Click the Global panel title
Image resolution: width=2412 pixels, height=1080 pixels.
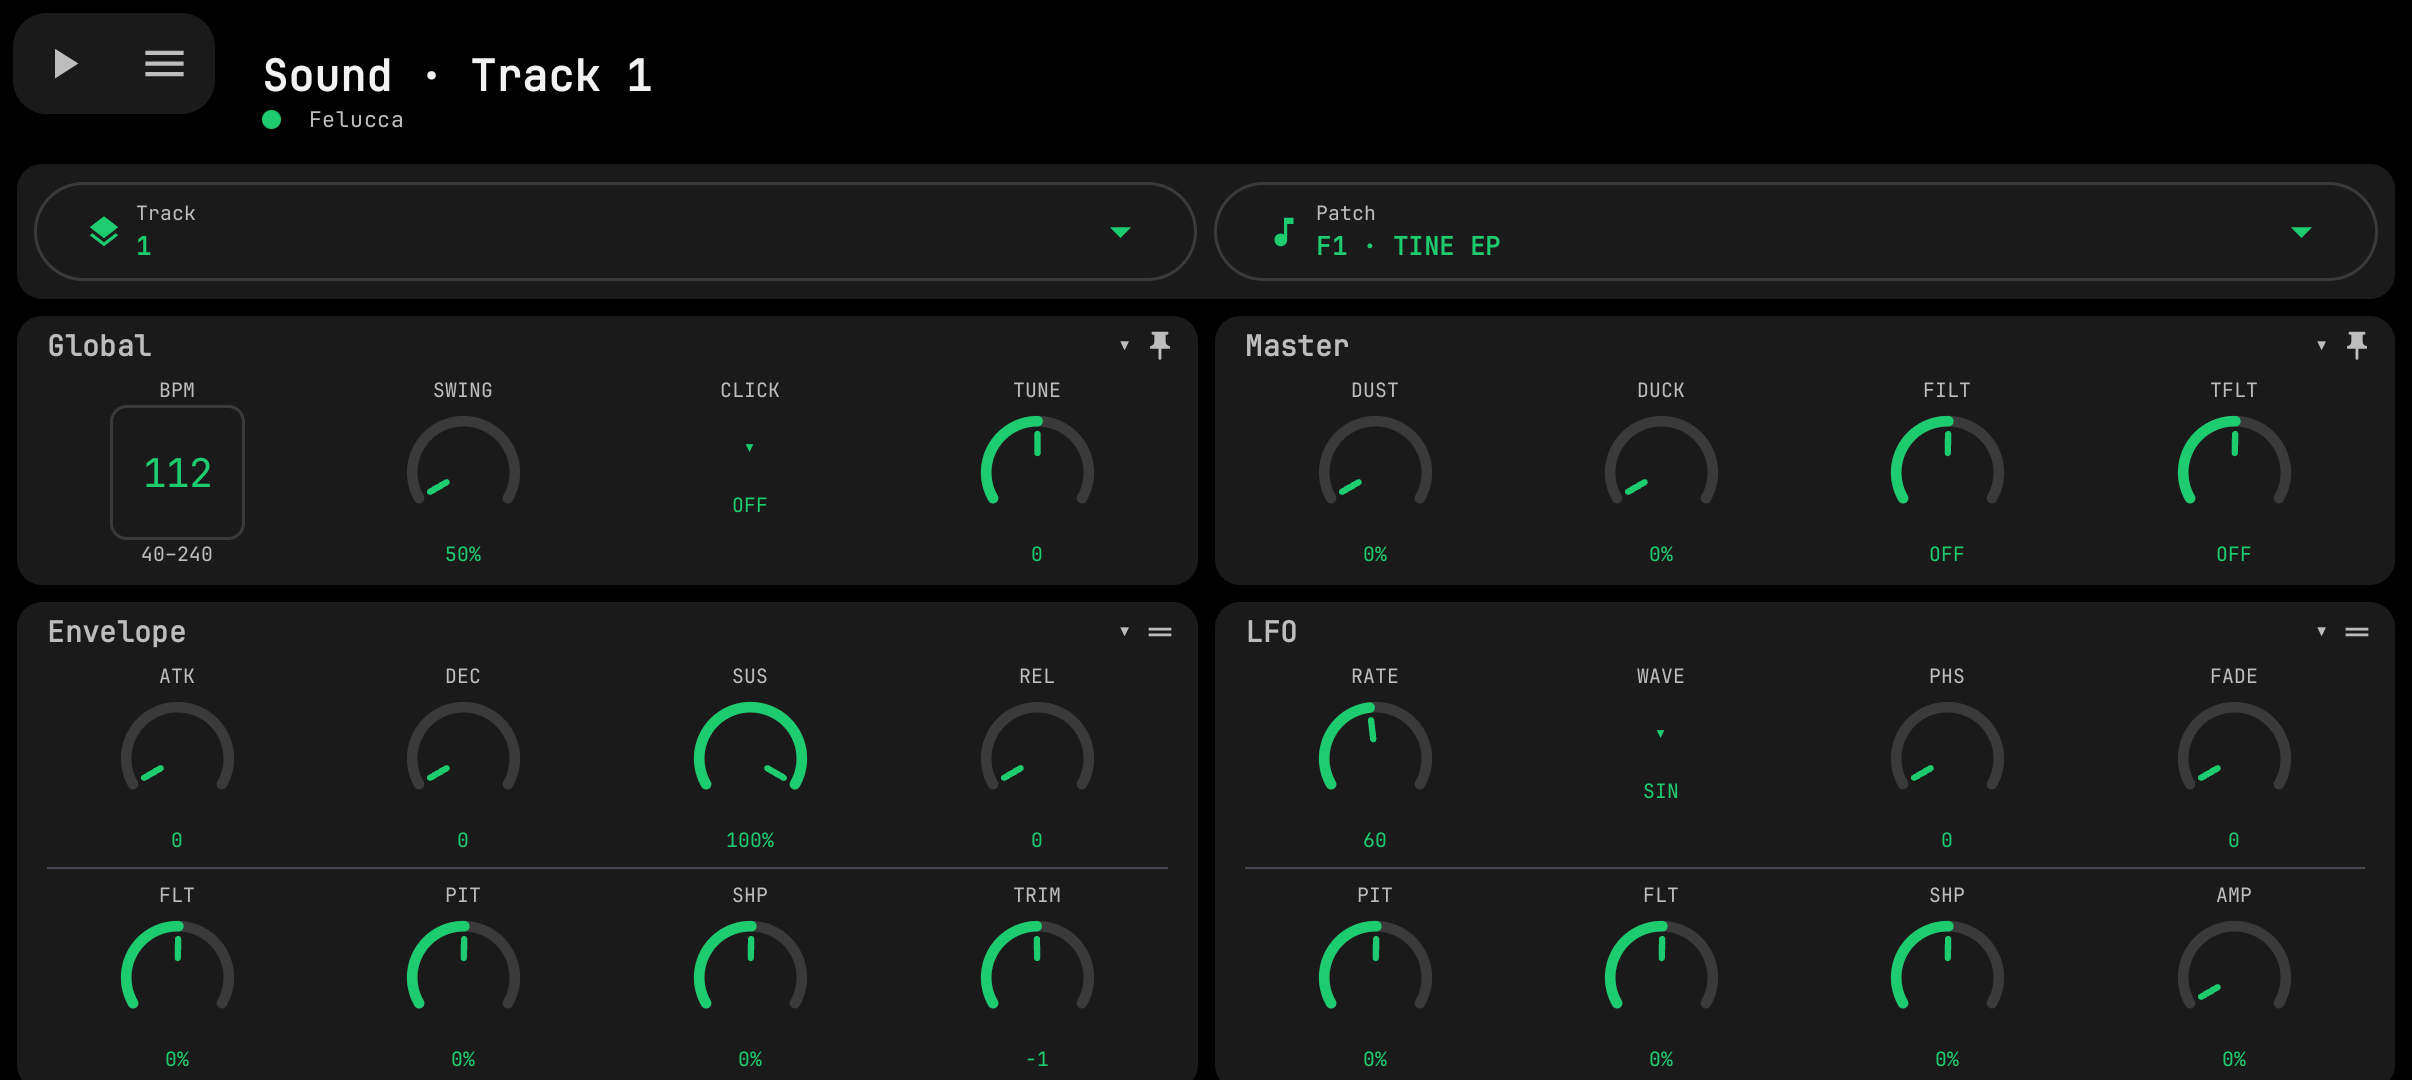click(x=100, y=346)
